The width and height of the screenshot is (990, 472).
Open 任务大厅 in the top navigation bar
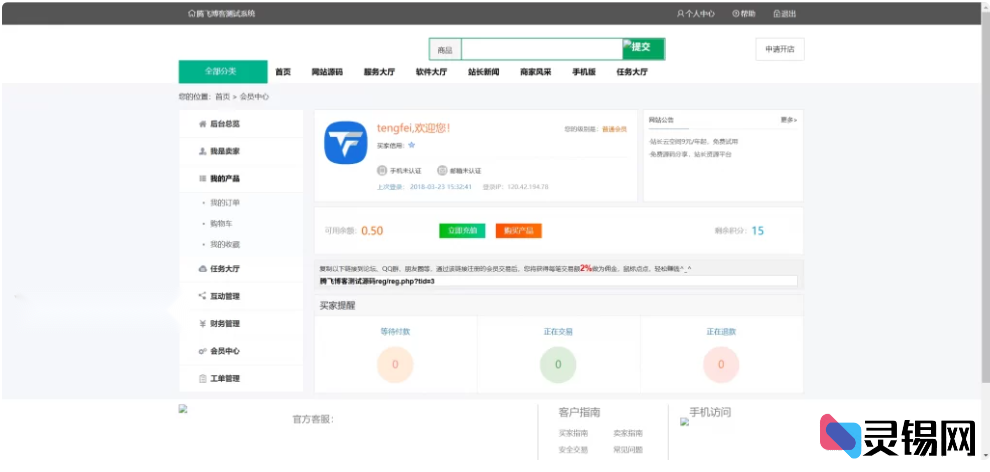click(632, 72)
